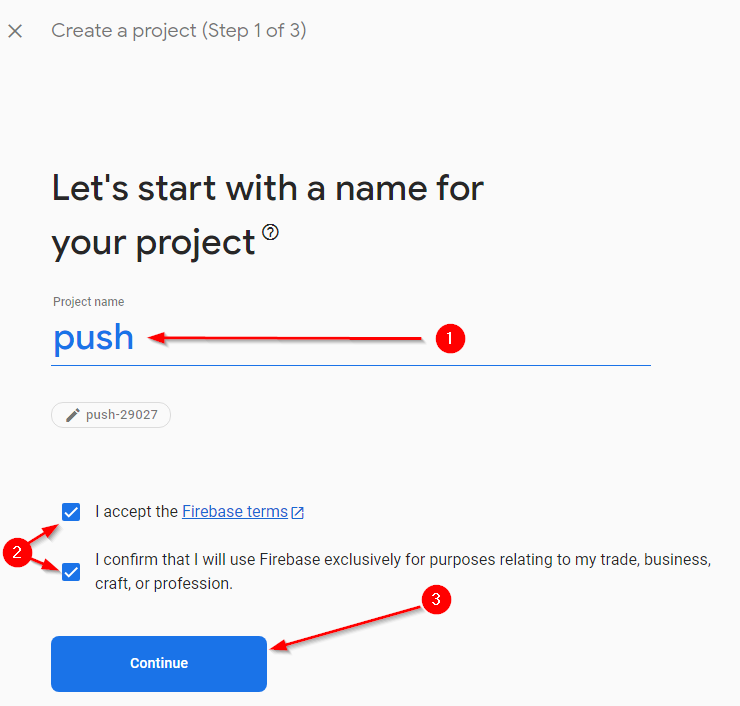The height and width of the screenshot is (706, 740).
Task: Click the red annotation marker numbered 3
Action: (x=433, y=600)
